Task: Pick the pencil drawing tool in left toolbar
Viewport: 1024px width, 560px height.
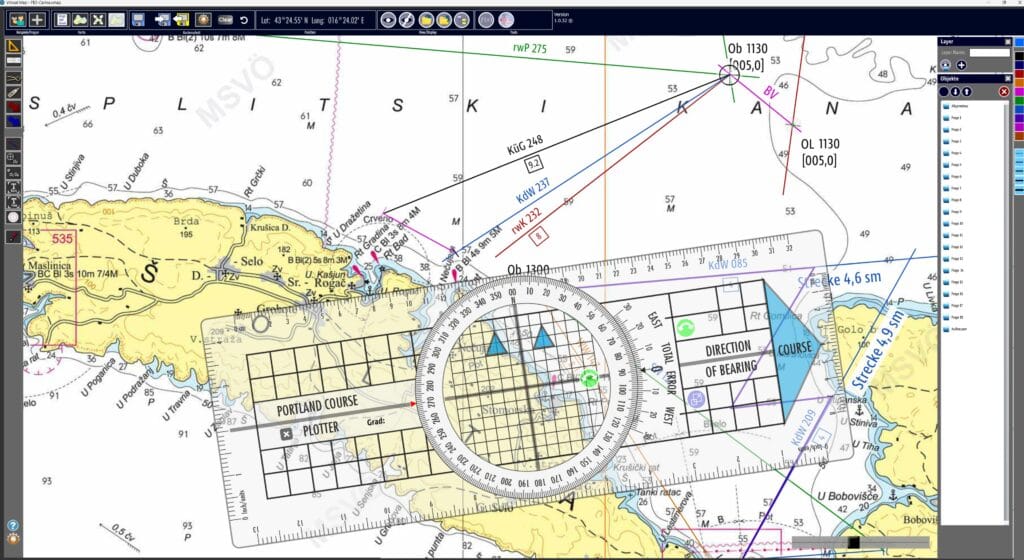Action: tap(13, 92)
